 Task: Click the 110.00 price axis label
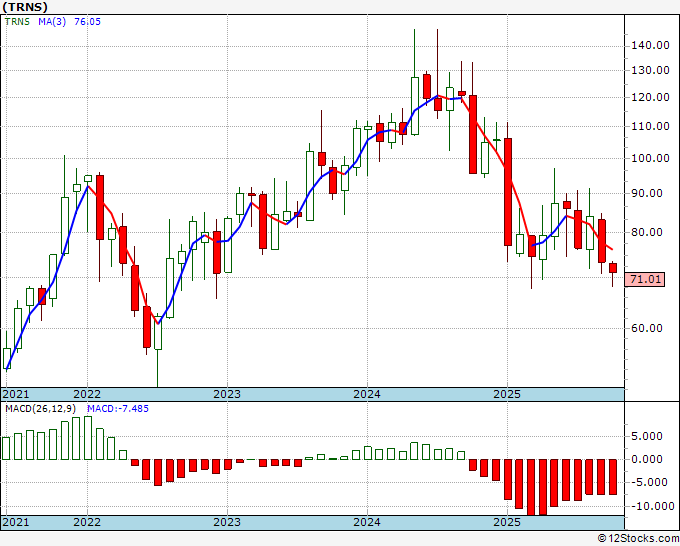pos(650,126)
